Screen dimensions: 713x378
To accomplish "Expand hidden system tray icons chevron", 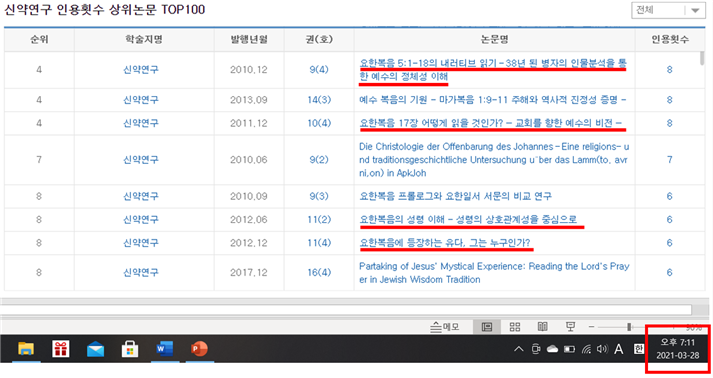I will point(518,349).
